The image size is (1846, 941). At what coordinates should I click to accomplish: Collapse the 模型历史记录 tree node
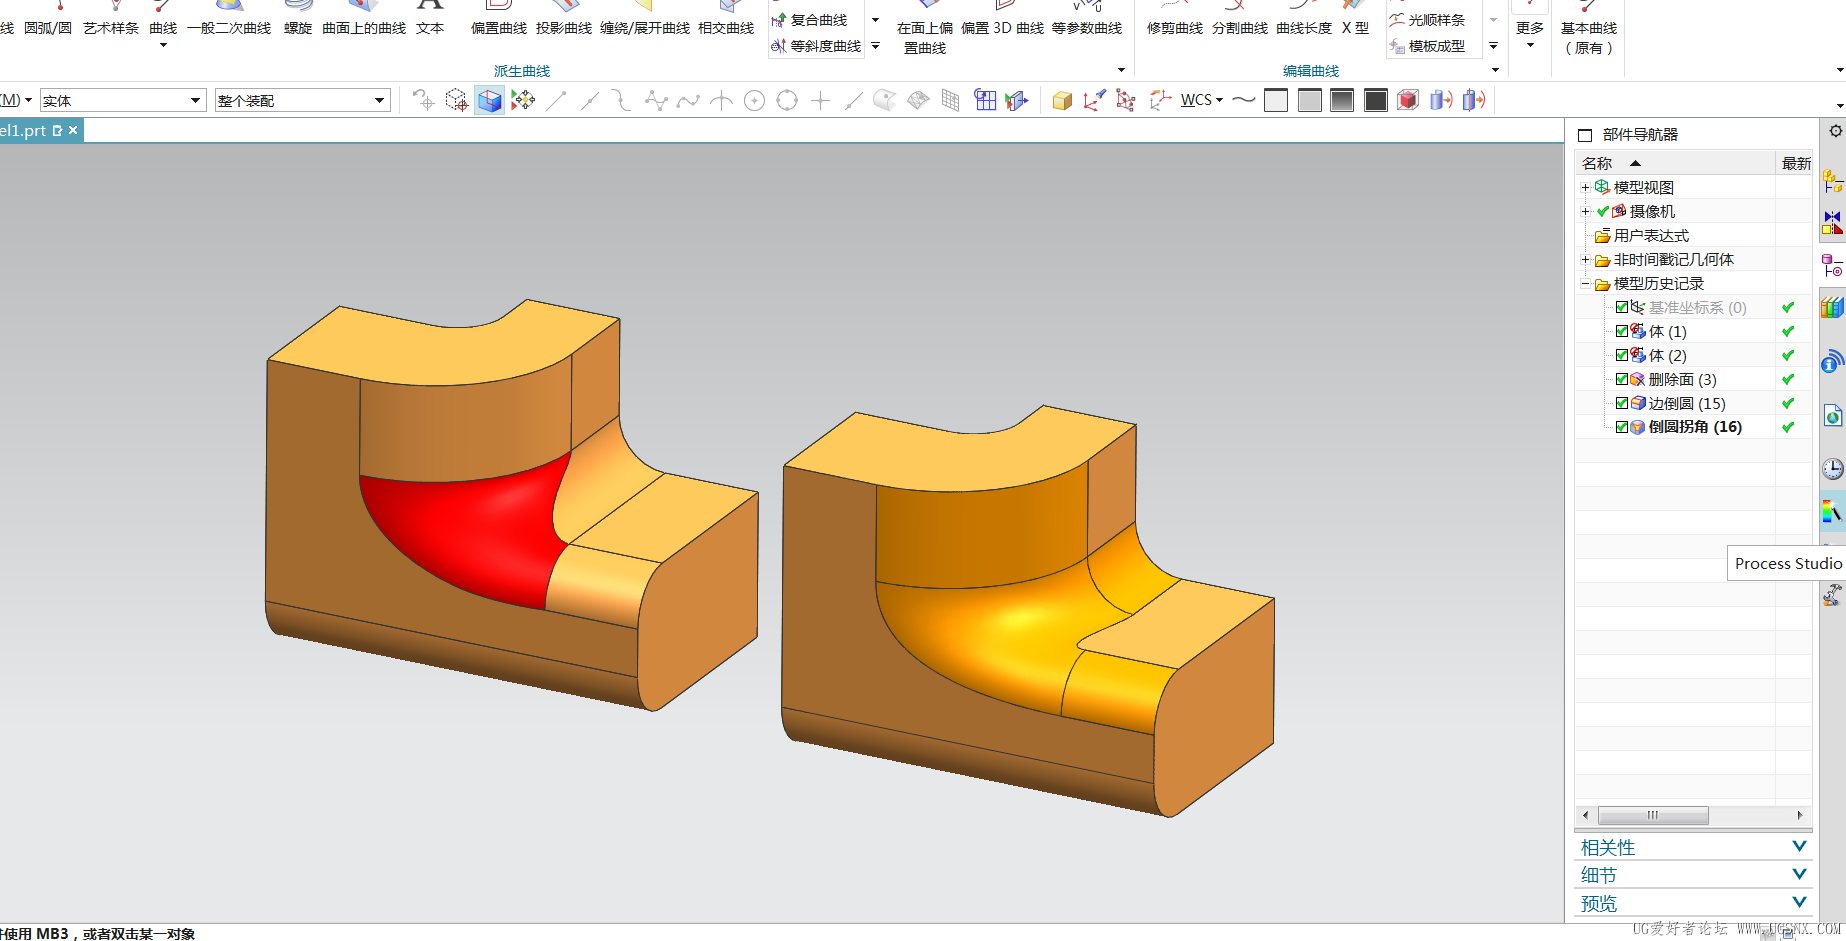pyautogui.click(x=1585, y=283)
